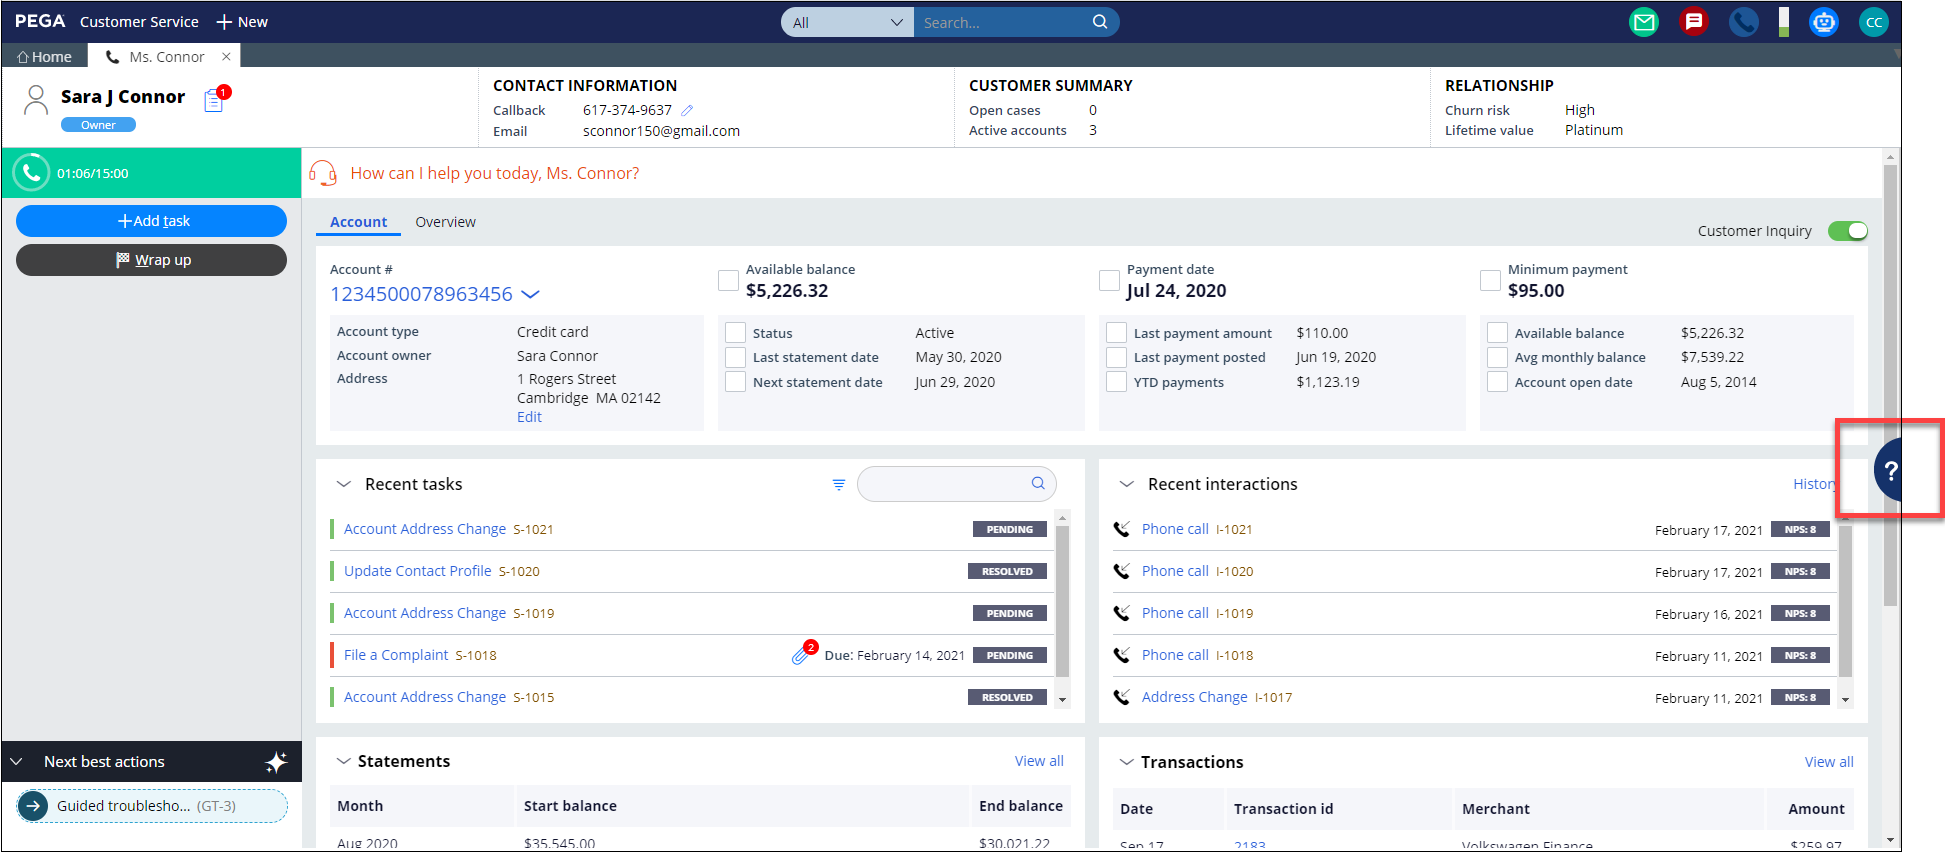This screenshot has height=852, width=1945.
Task: Click the filter icon in Recent tasks
Action: coord(838,484)
